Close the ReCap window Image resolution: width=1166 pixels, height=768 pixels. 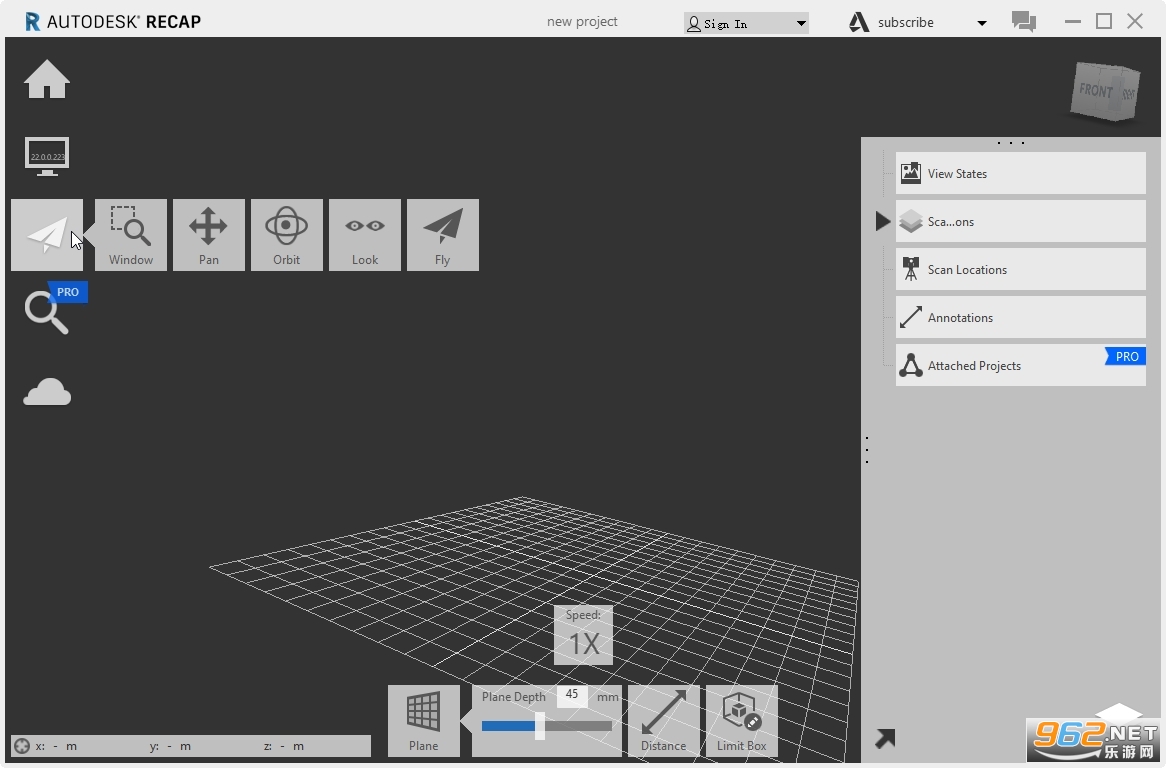(x=1135, y=22)
